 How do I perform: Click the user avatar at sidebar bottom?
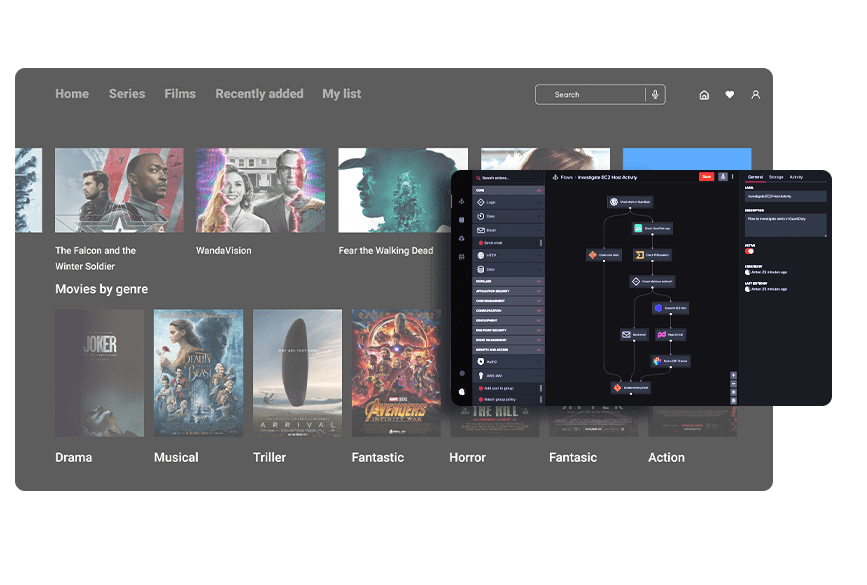coord(462,392)
